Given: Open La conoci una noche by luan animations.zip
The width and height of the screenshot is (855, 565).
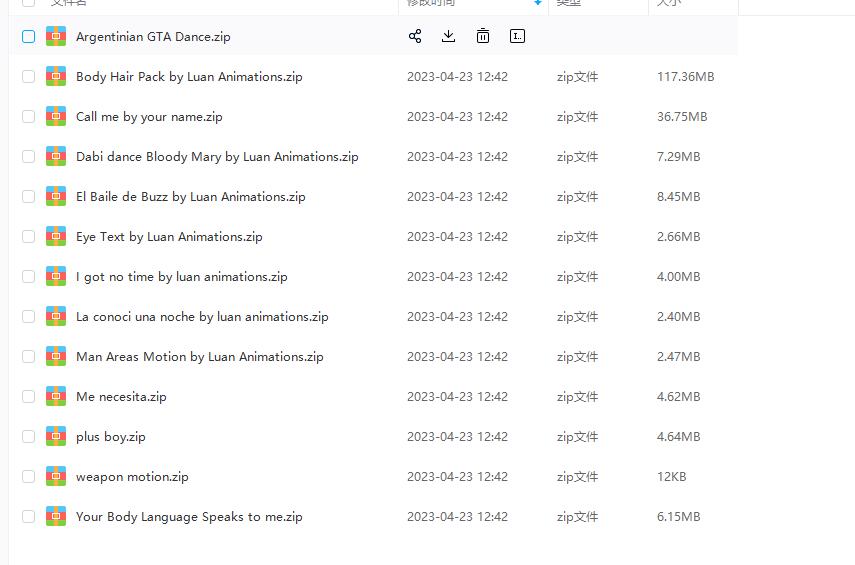Looking at the screenshot, I should (201, 317).
